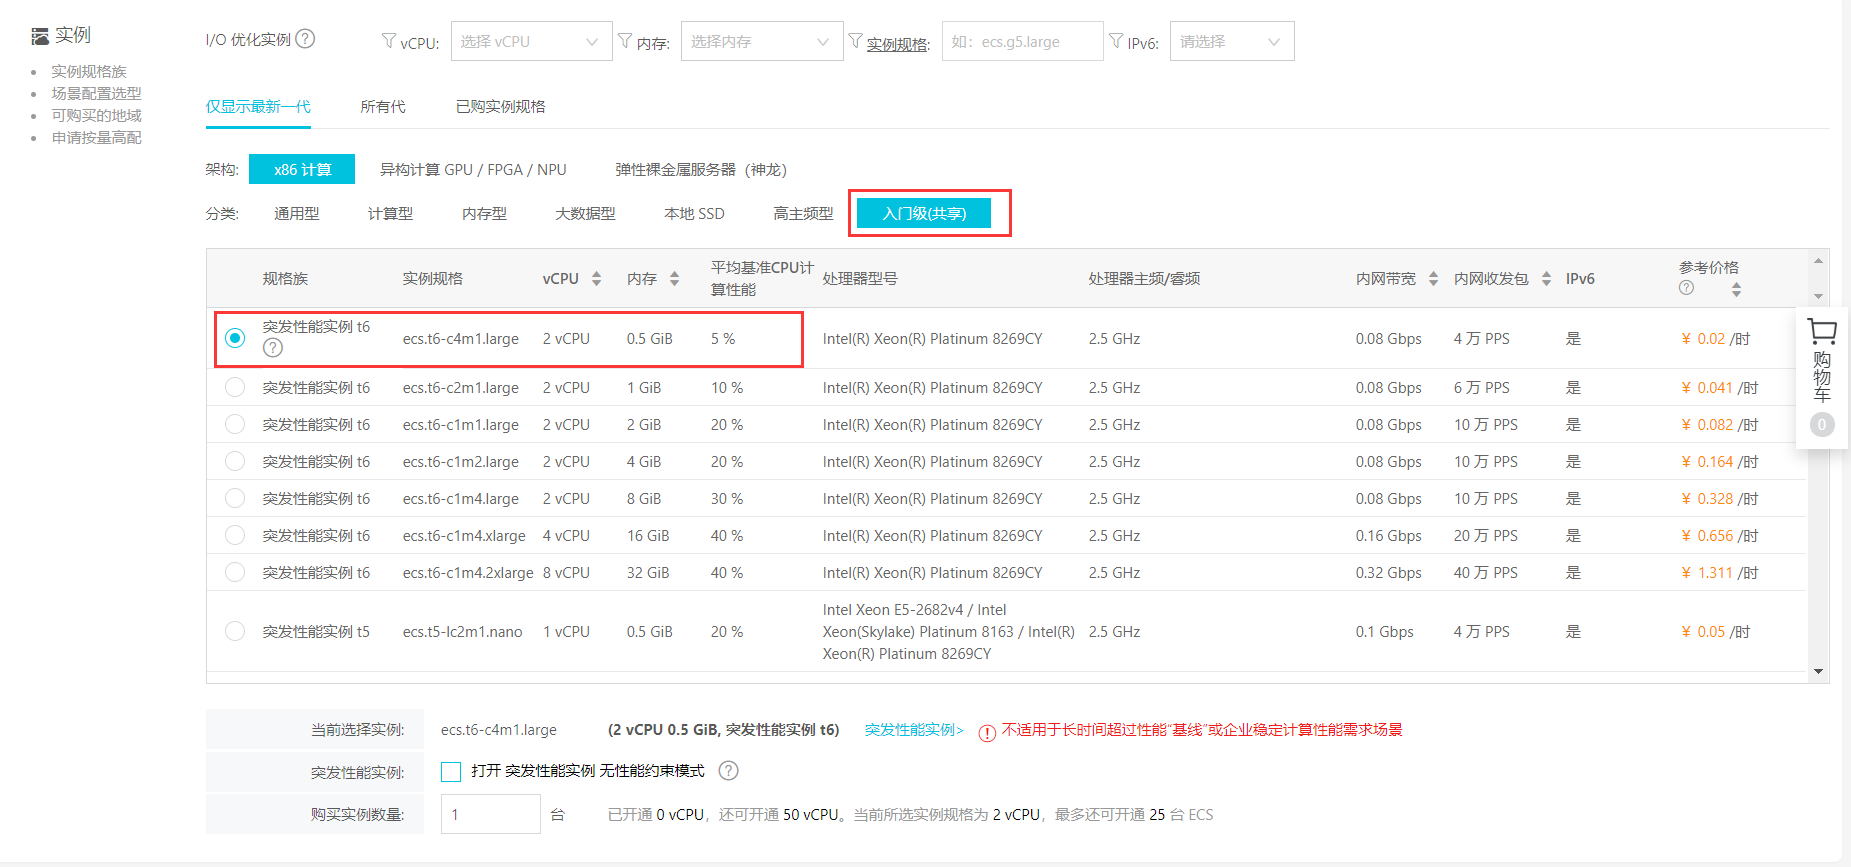
Task: Open the shopping cart icon
Action: pyautogui.click(x=1822, y=332)
